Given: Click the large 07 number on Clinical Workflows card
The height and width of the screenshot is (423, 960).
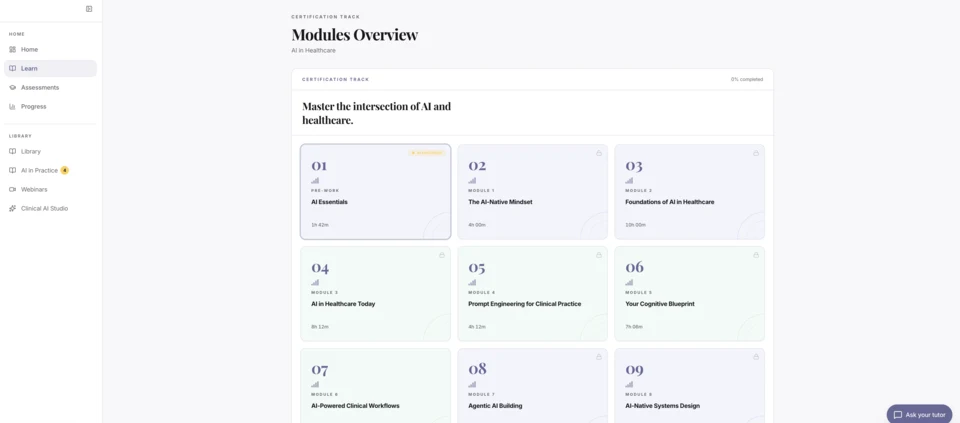Looking at the screenshot, I should 320,369.
